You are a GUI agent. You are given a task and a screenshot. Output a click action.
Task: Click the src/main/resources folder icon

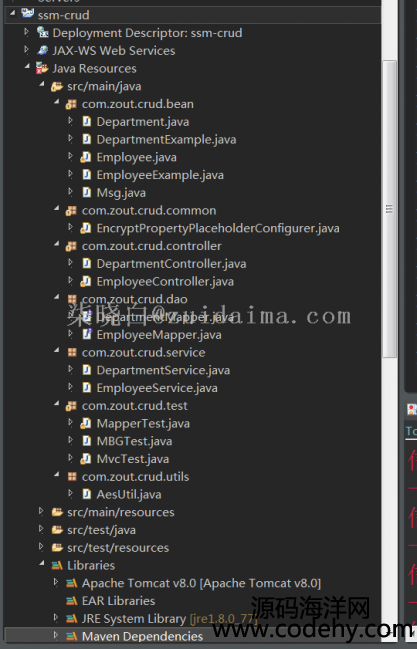click(57, 512)
